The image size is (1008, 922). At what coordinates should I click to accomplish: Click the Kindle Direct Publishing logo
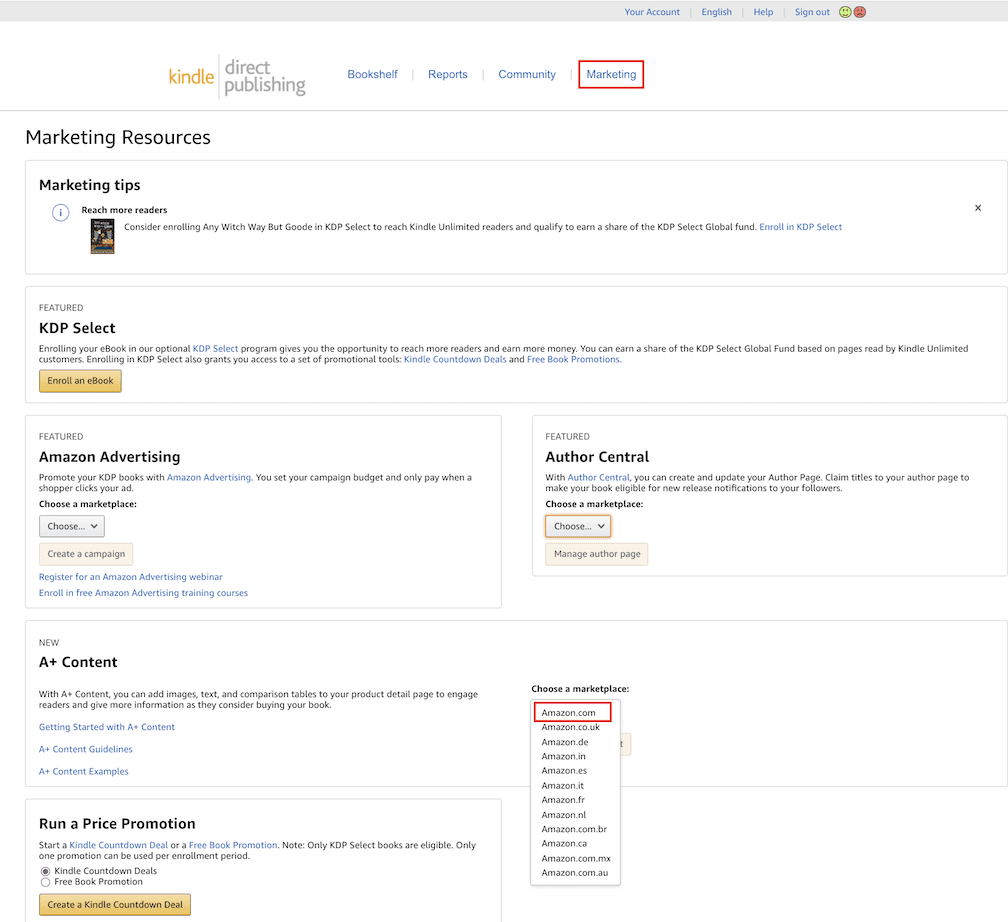237,77
